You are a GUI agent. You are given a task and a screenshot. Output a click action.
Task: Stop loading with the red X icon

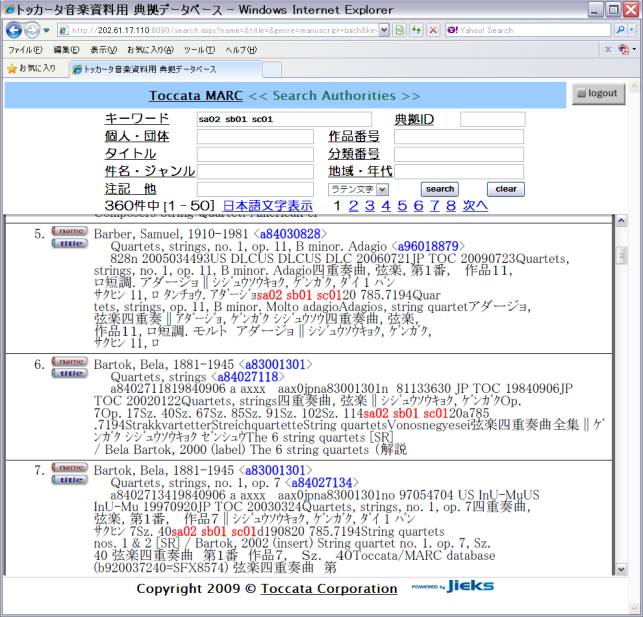click(433, 30)
